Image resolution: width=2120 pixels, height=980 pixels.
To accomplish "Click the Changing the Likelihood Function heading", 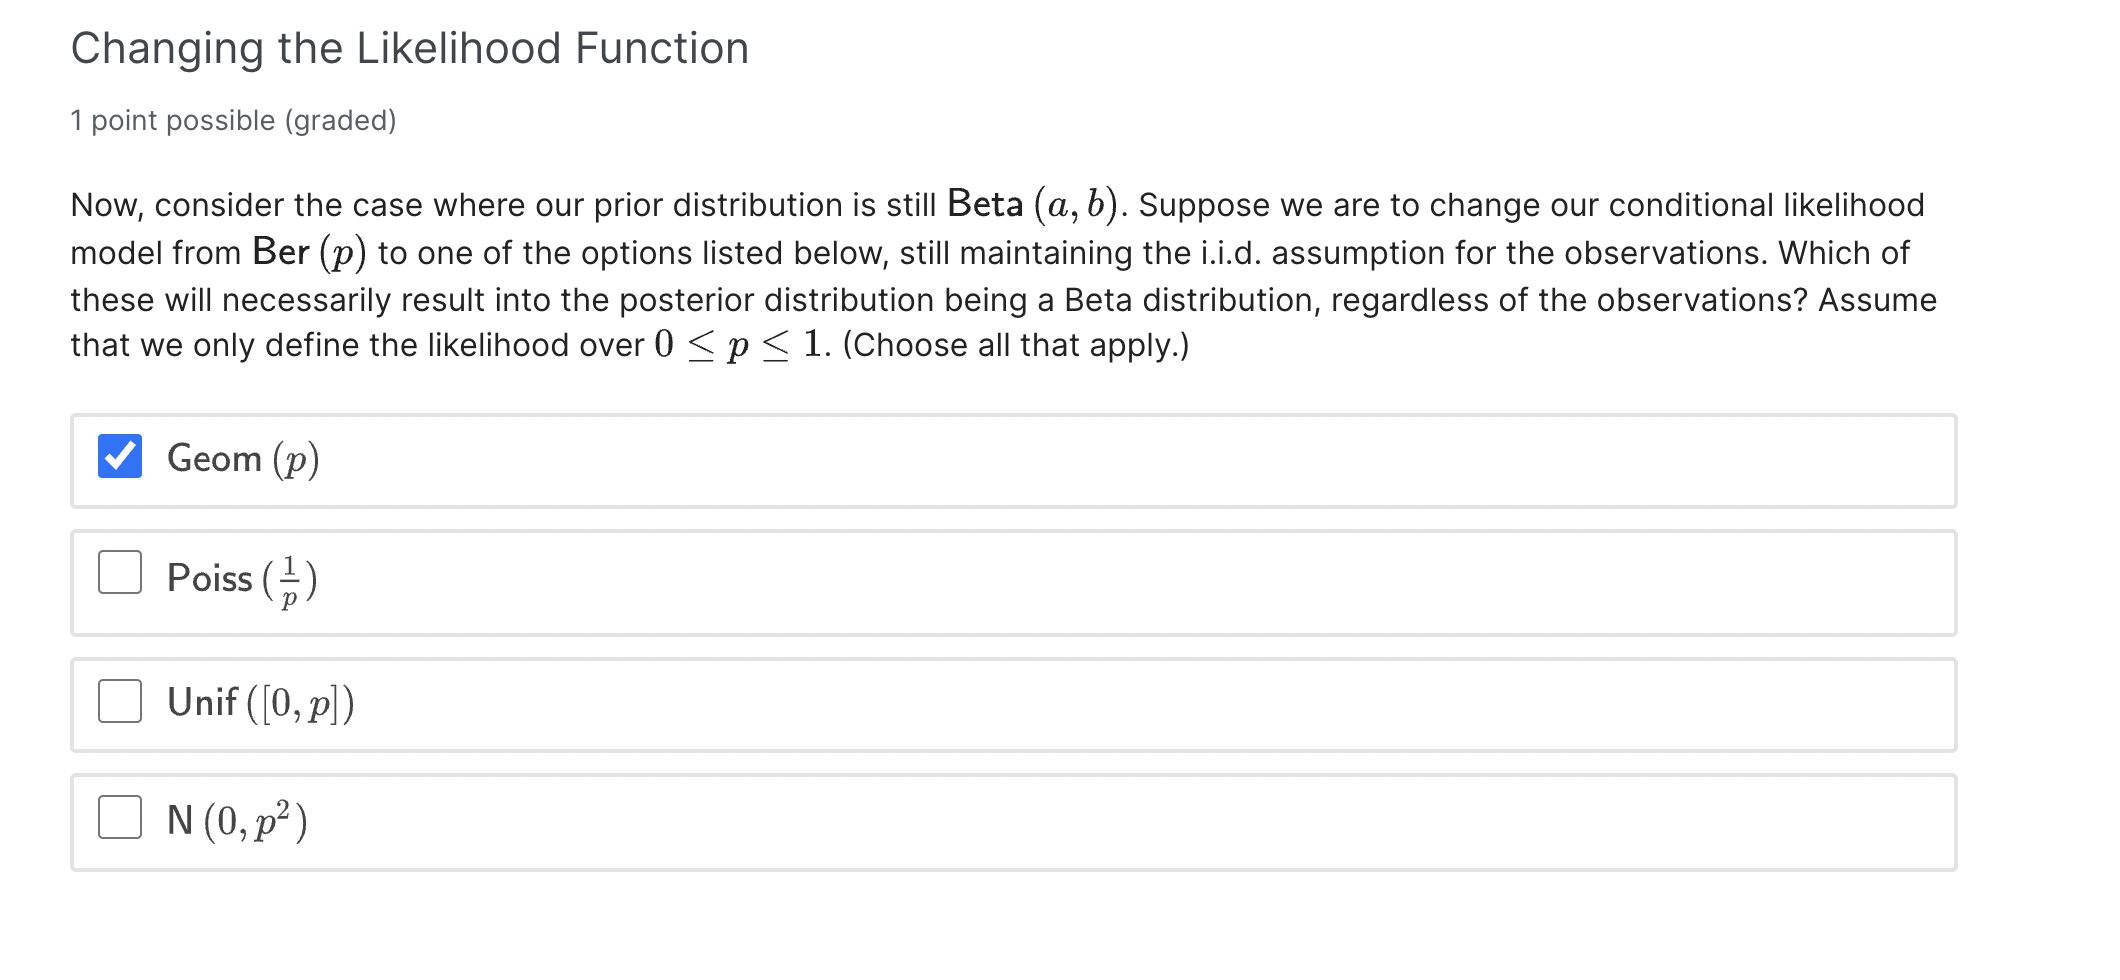I will pyautogui.click(x=409, y=46).
